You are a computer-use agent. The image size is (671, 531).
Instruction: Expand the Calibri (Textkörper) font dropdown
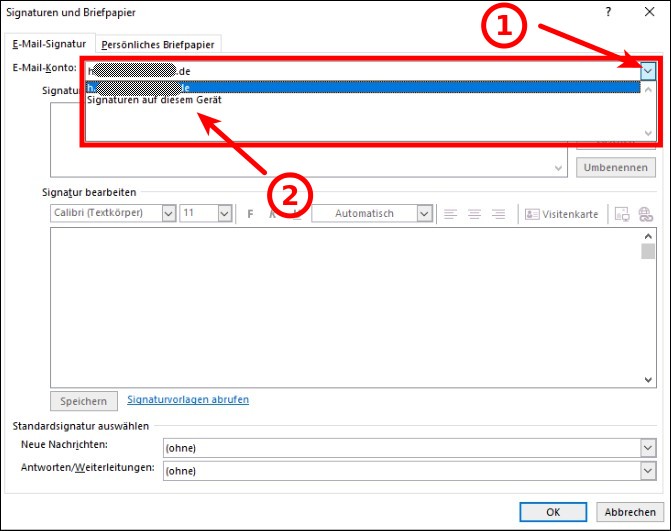(167, 214)
